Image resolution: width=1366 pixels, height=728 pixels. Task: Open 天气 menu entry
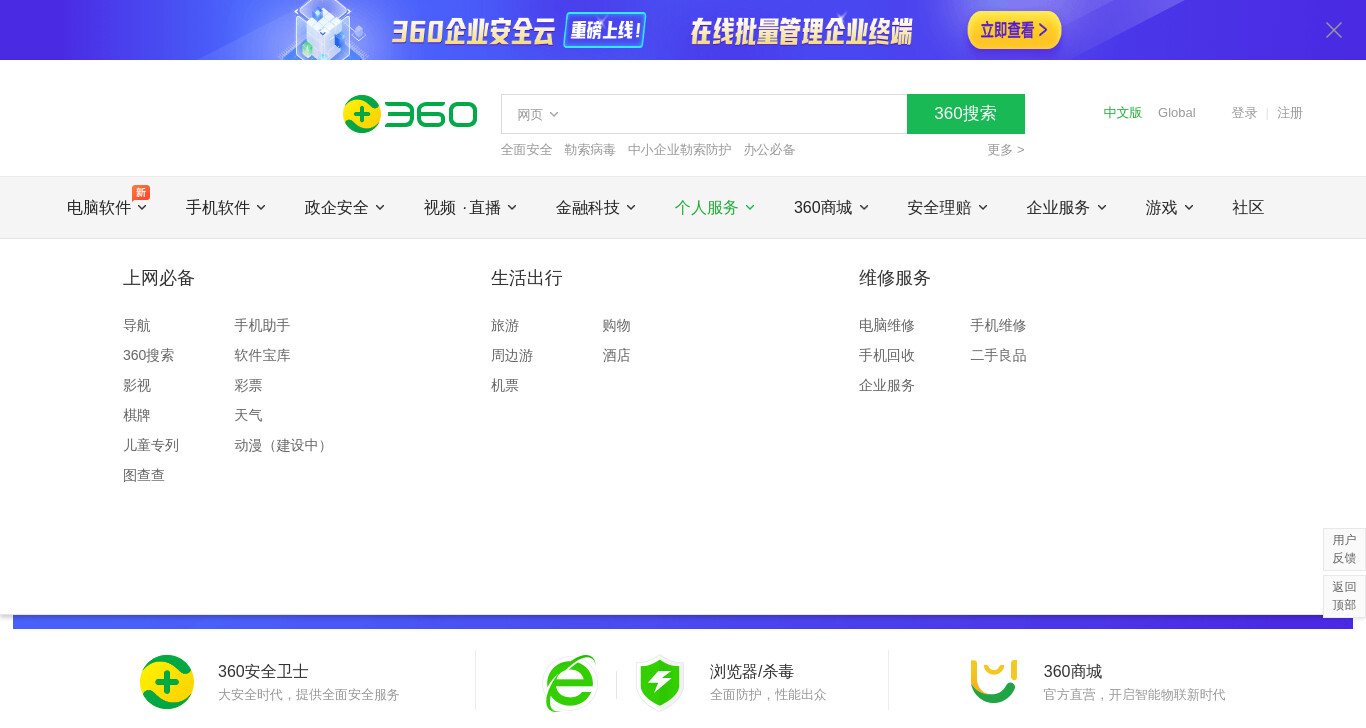(x=248, y=416)
